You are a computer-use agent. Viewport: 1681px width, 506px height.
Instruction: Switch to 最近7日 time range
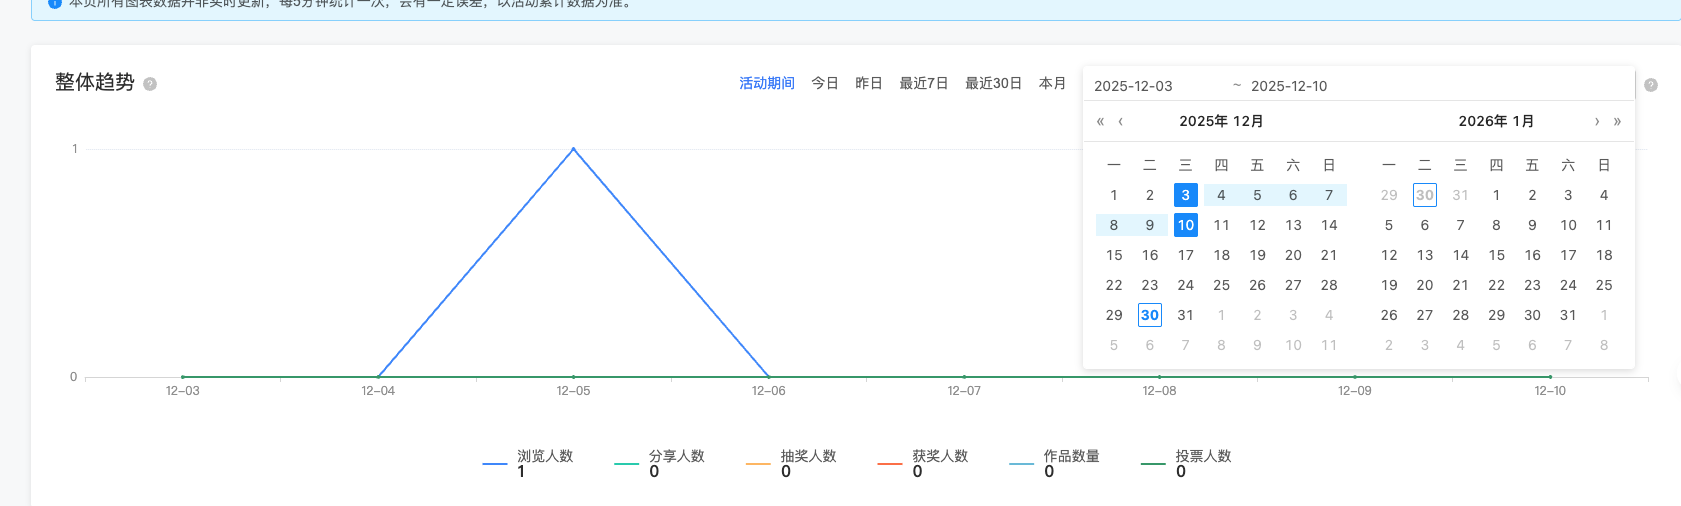point(923,83)
